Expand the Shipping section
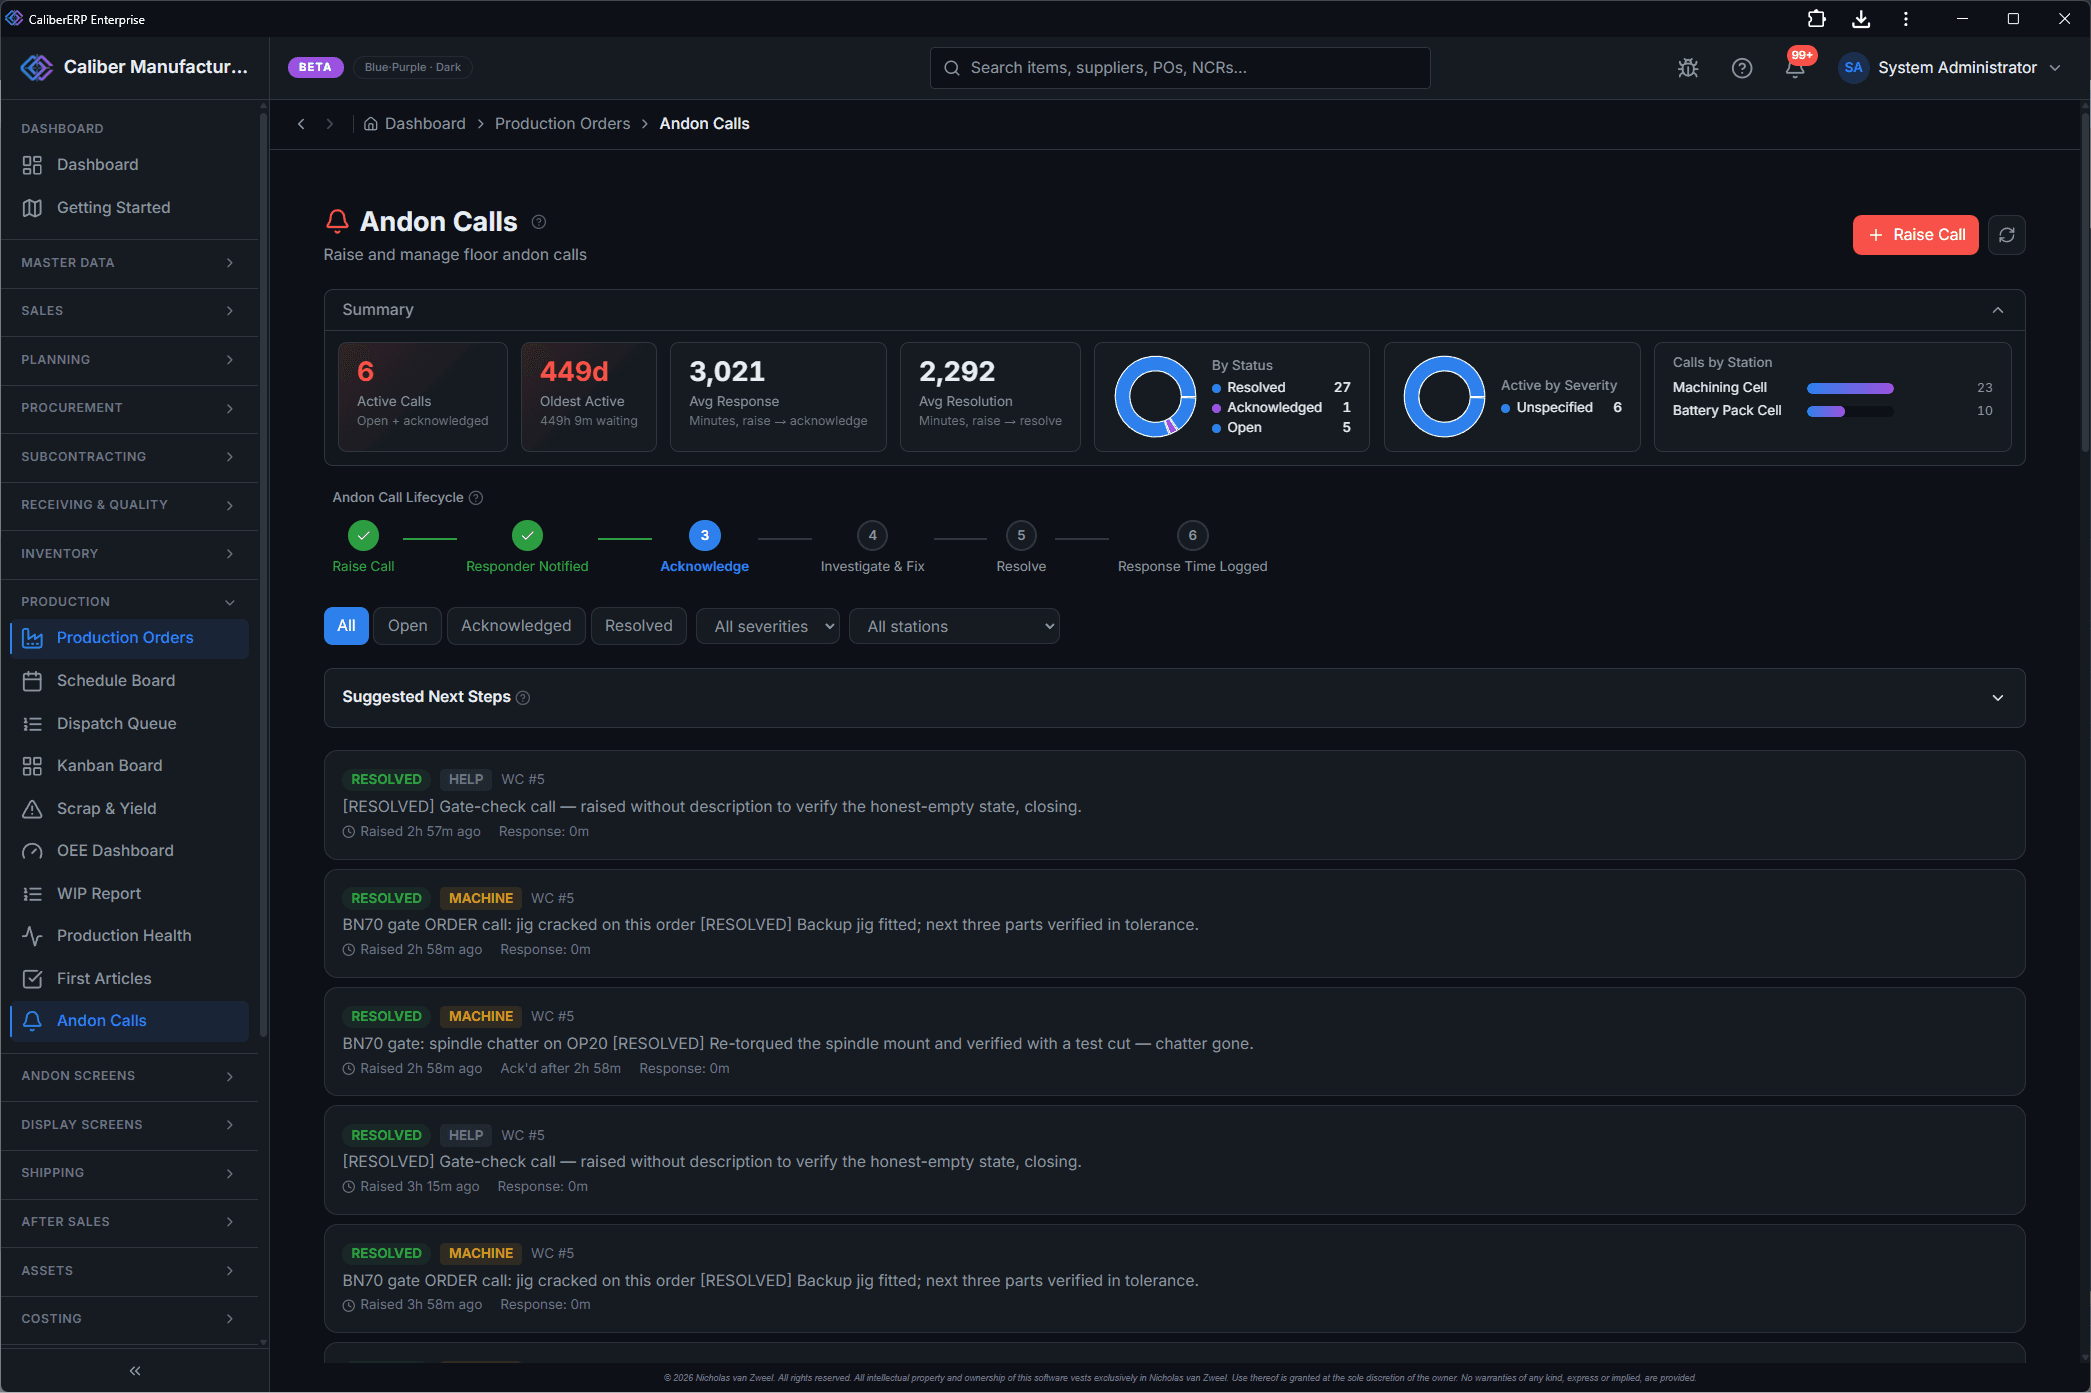 point(129,1173)
